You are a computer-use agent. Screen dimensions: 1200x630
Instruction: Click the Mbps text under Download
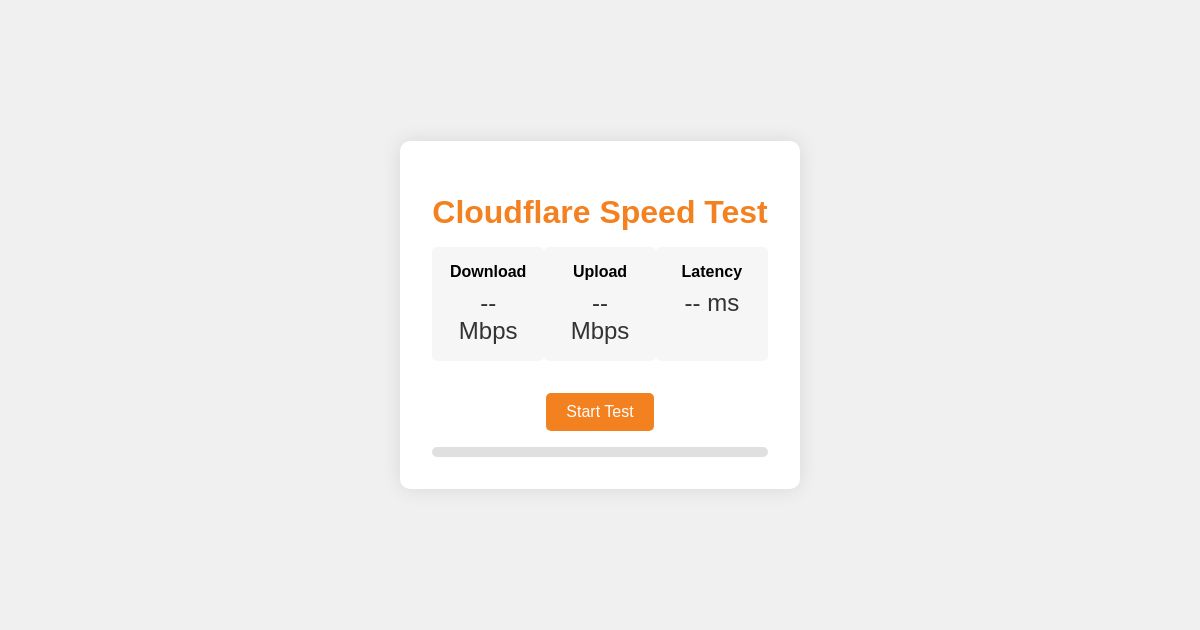[x=488, y=331]
